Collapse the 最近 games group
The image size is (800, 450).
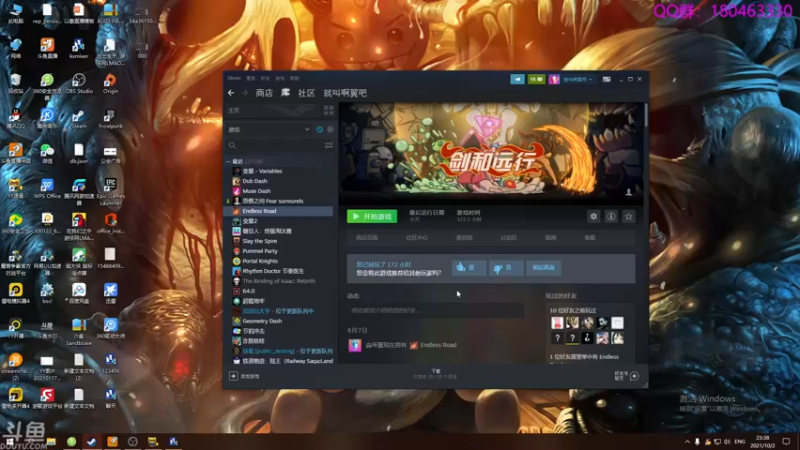pos(228,161)
